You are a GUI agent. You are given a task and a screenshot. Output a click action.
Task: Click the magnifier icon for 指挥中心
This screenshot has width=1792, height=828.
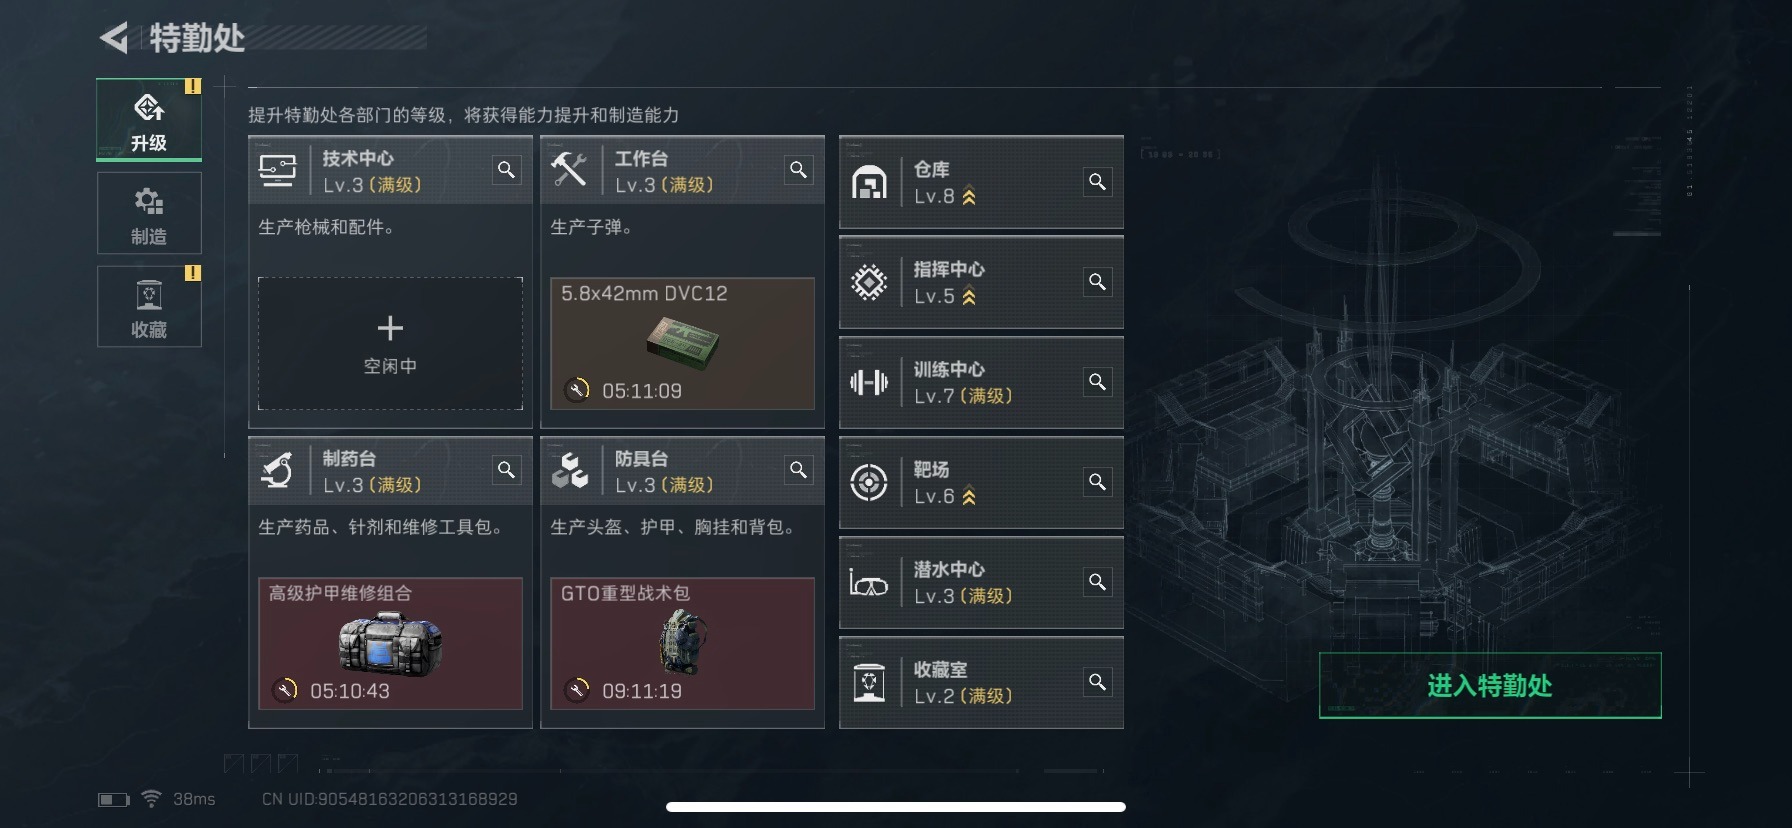click(x=1097, y=282)
